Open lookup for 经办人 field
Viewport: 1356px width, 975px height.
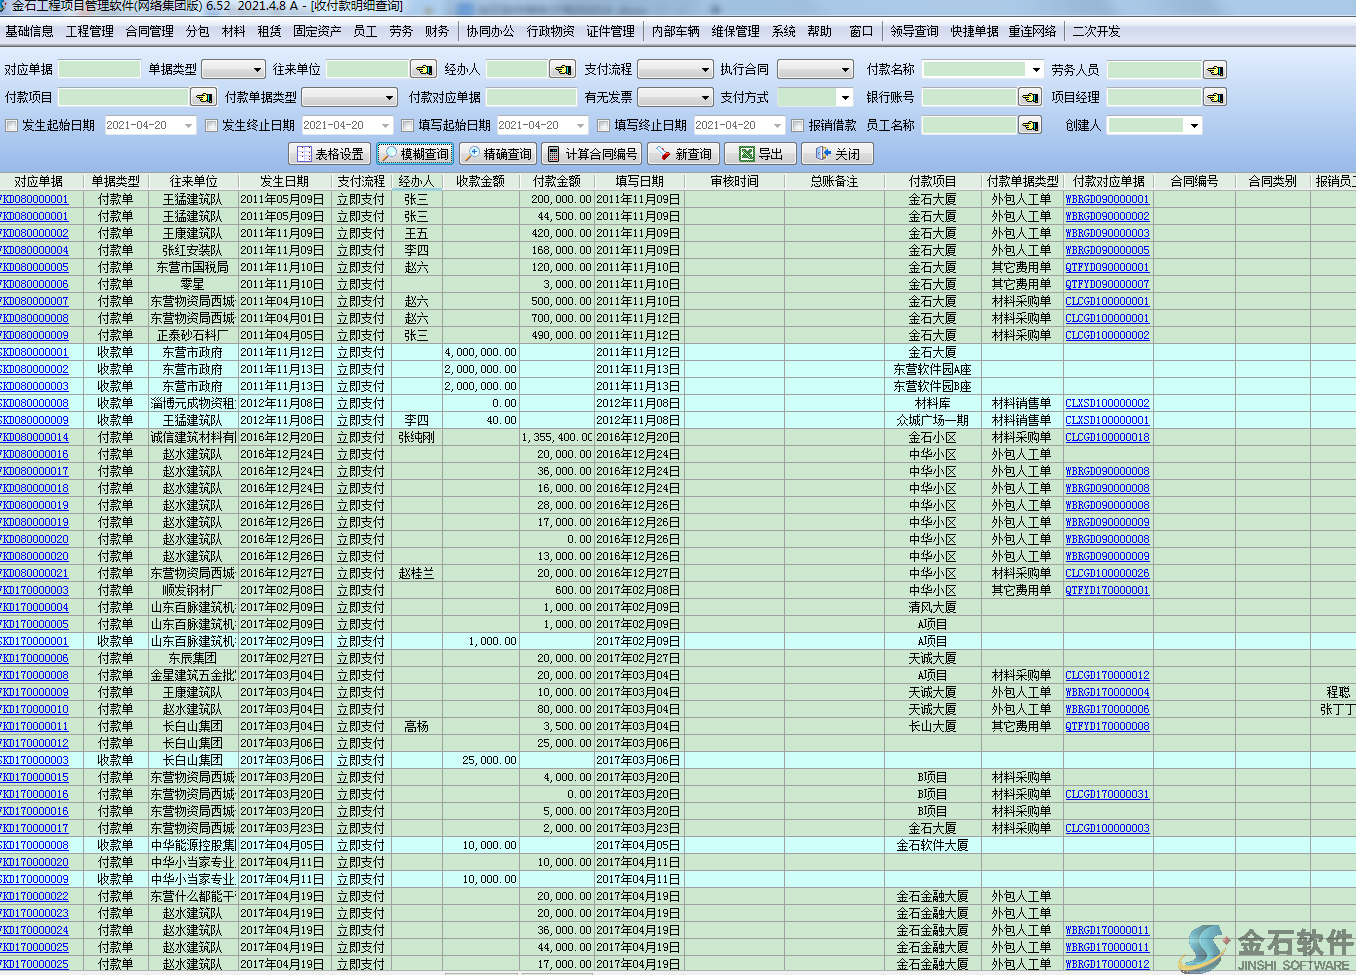pyautogui.click(x=562, y=69)
